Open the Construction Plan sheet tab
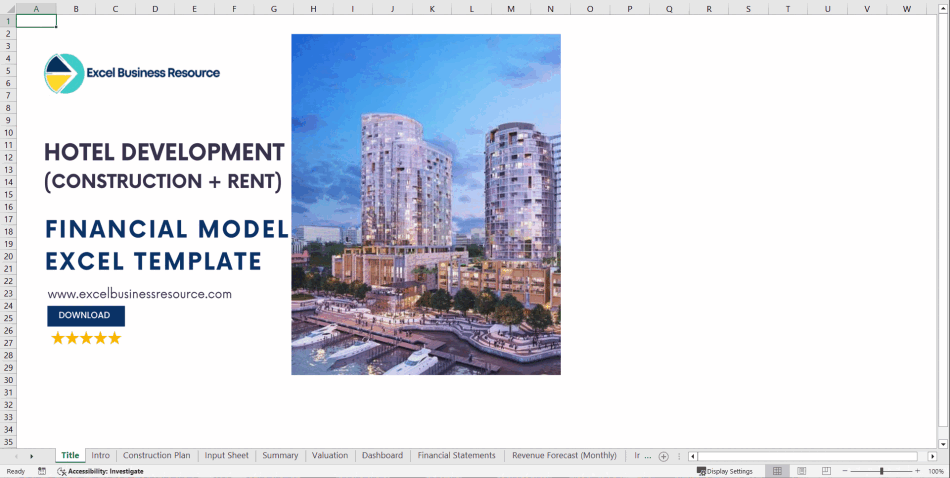Viewport: 950px width, 478px height. click(x=156, y=456)
